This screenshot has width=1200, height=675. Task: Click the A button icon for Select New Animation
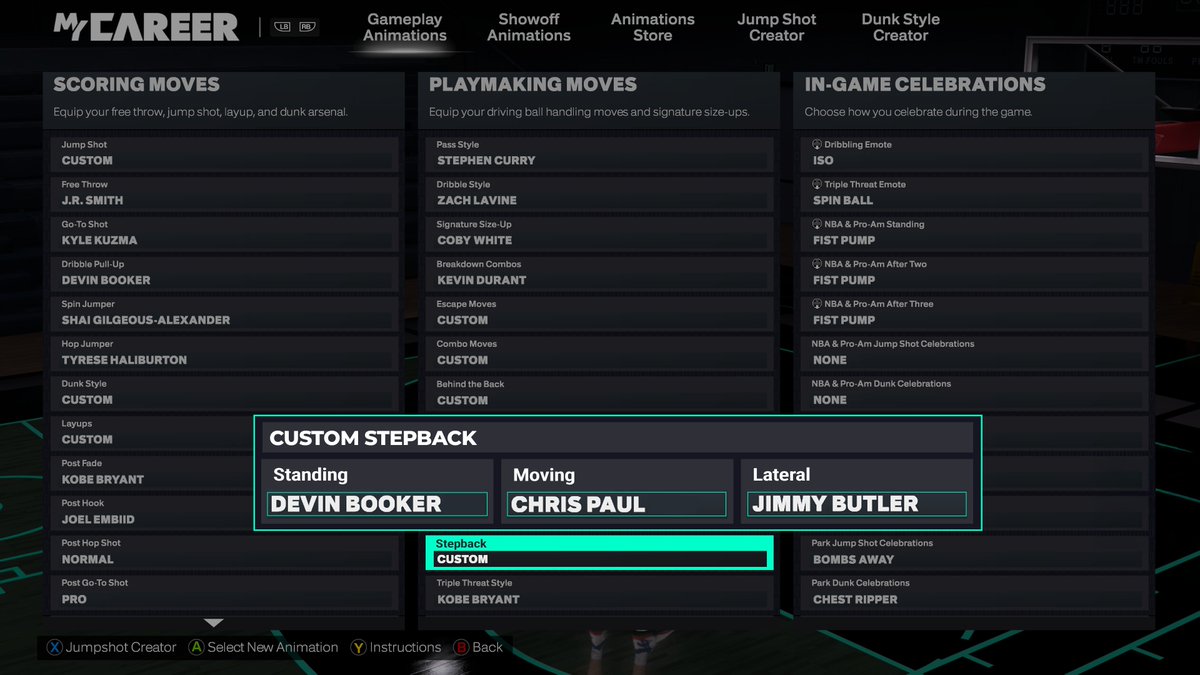(197, 648)
